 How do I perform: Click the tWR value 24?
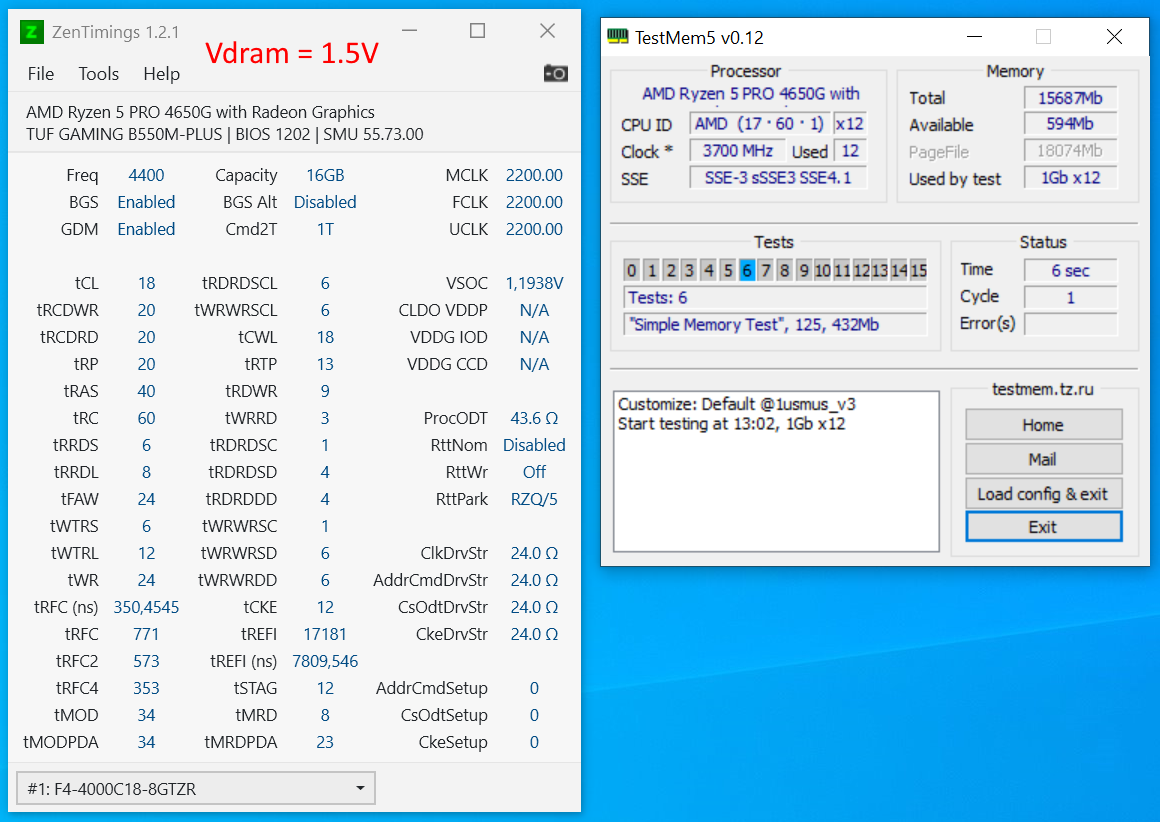[146, 580]
